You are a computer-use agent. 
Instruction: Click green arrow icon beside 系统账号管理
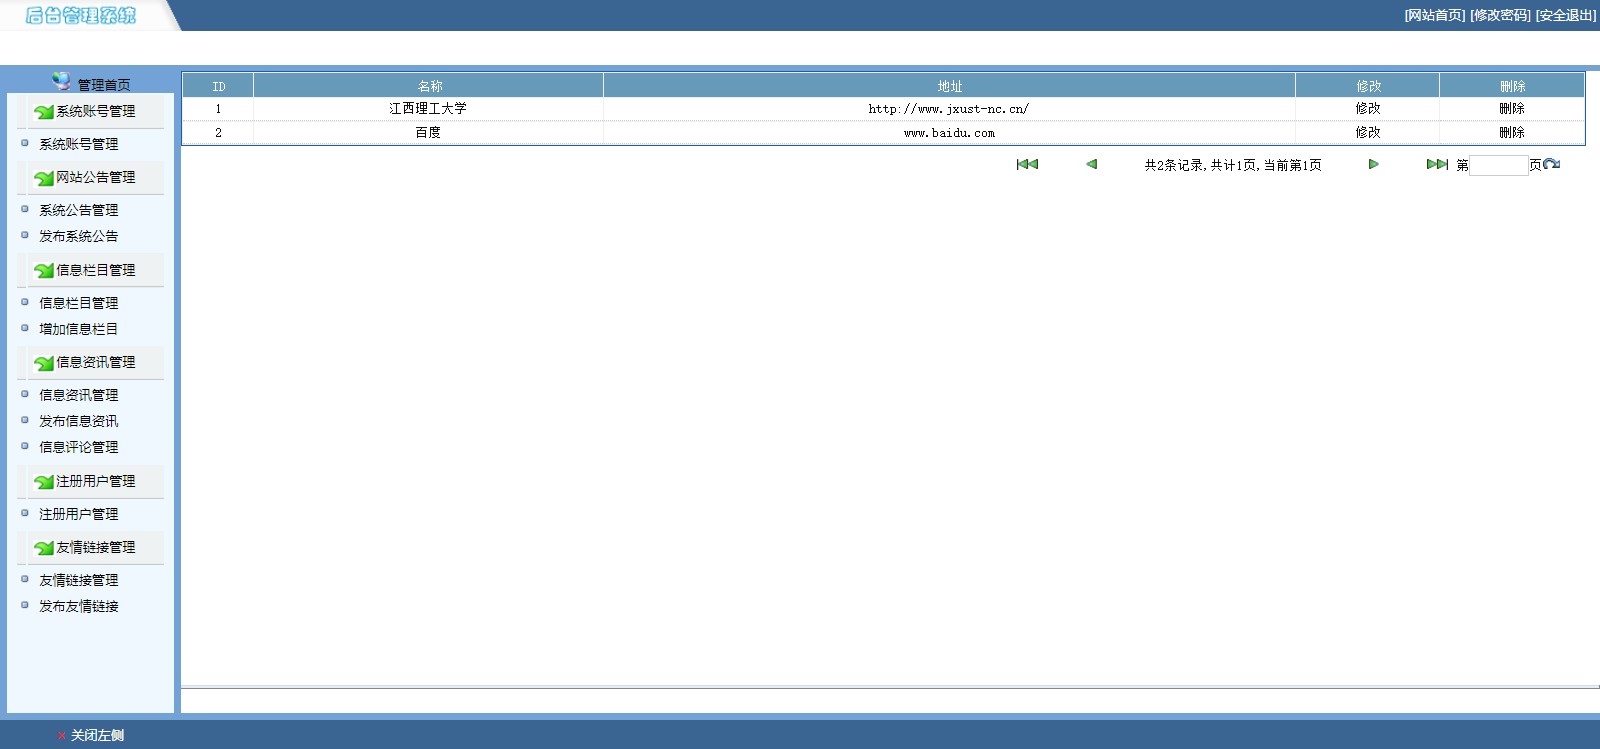[43, 112]
